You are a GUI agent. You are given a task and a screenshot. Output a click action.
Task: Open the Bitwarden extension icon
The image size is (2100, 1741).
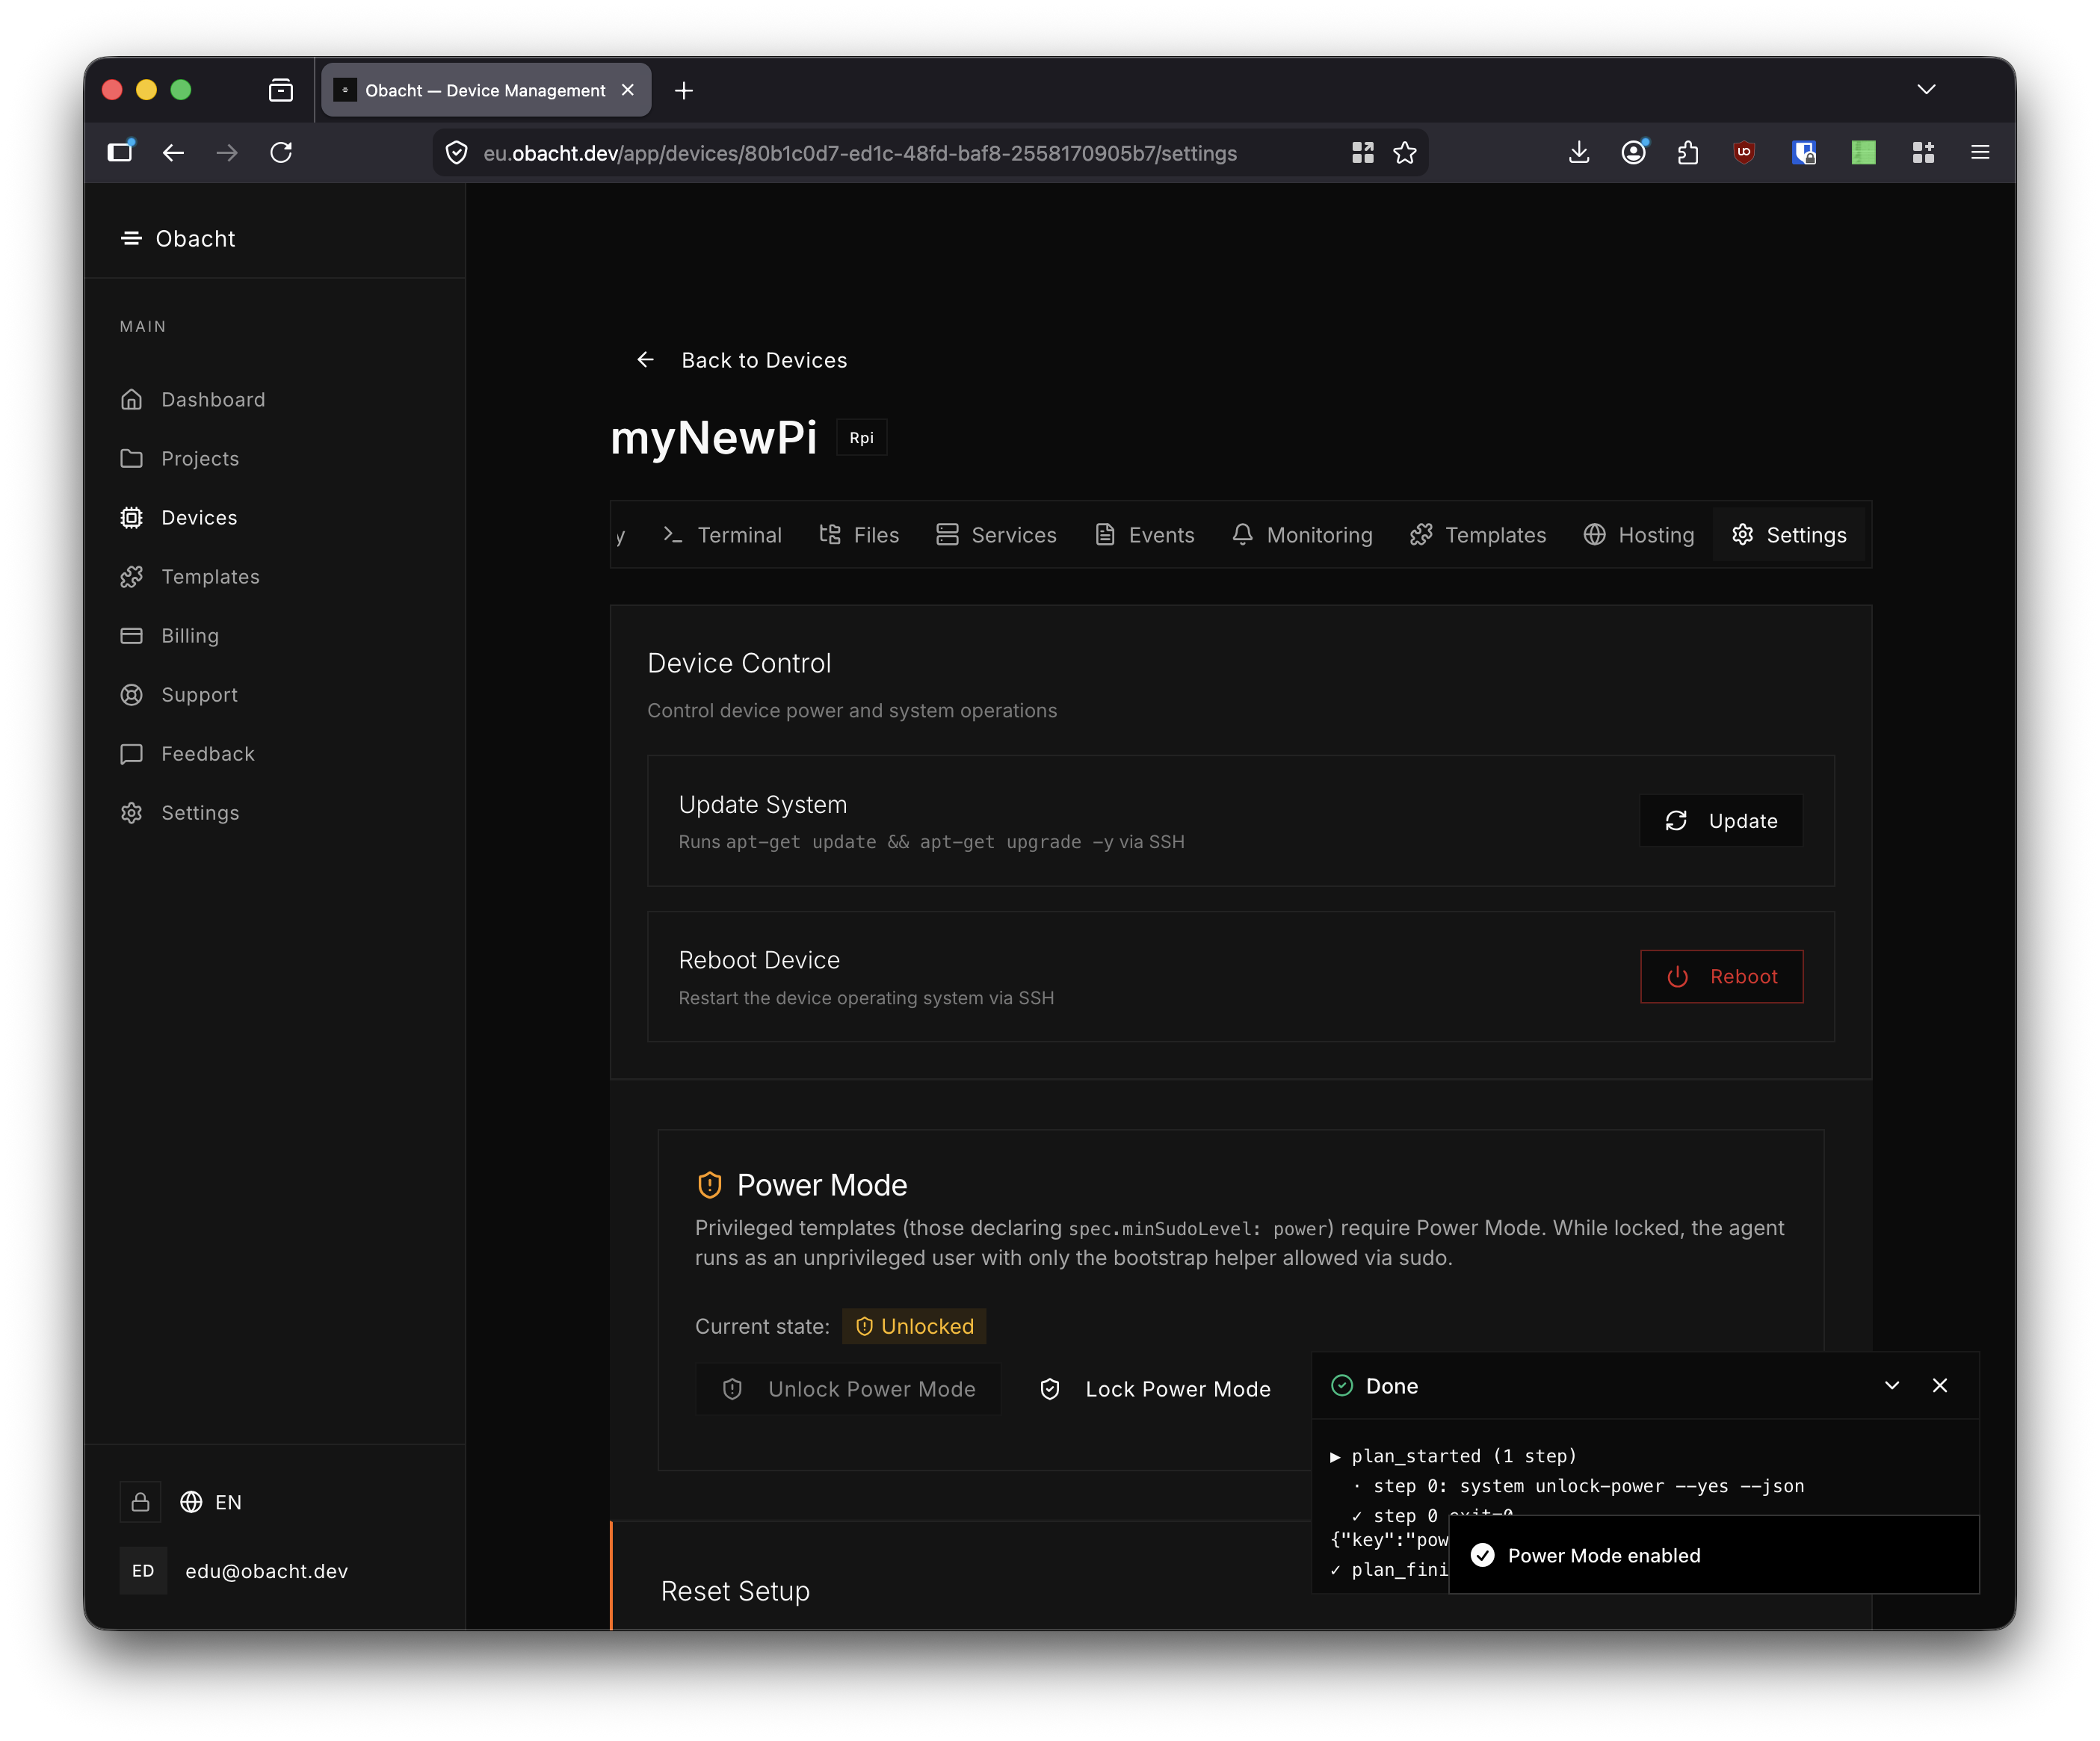(x=1804, y=152)
